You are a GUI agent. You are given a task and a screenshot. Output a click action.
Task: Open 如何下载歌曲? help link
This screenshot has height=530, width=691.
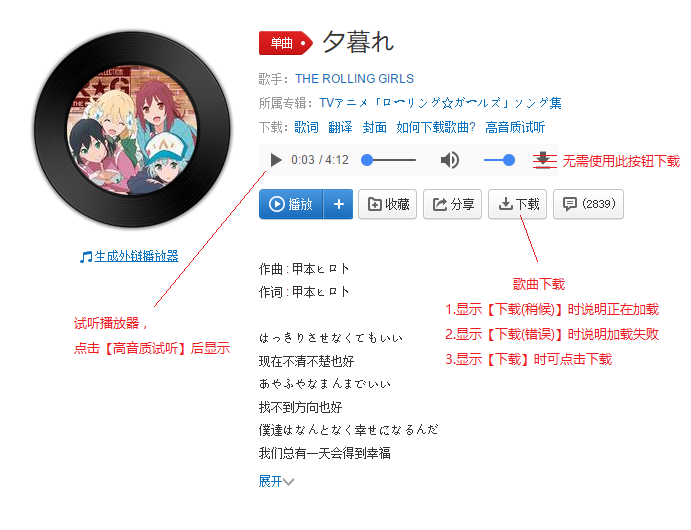(x=436, y=127)
